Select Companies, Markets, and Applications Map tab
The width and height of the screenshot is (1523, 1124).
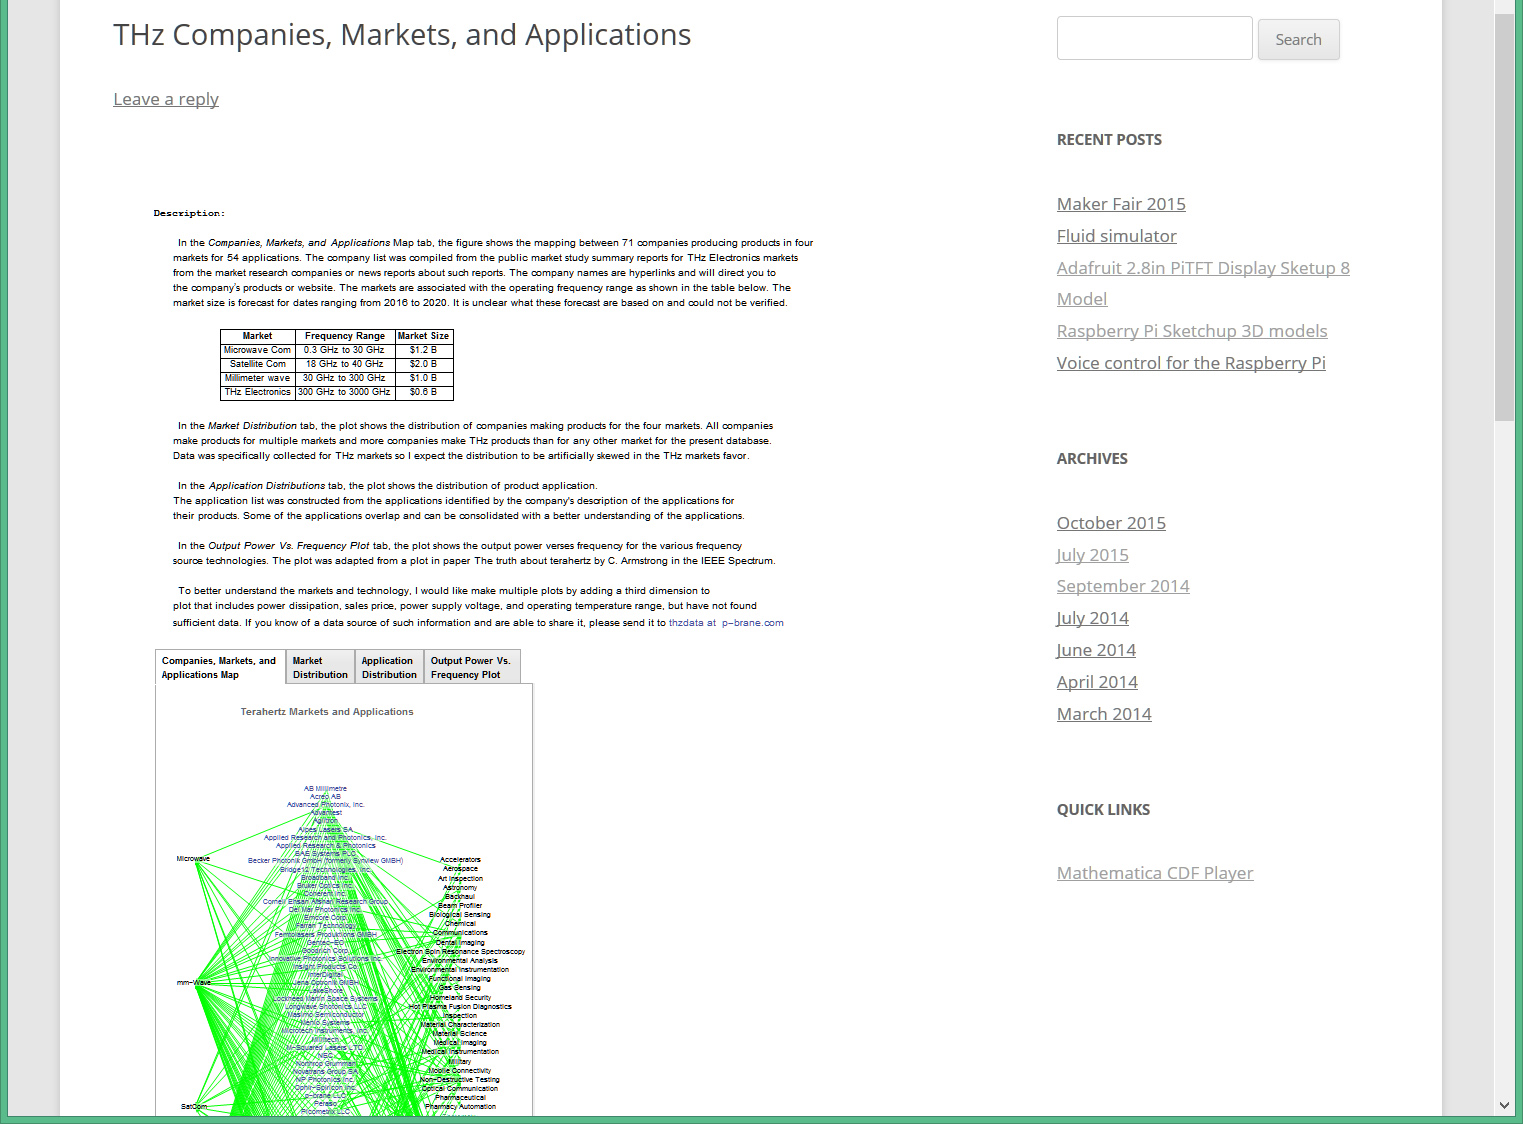click(x=219, y=668)
